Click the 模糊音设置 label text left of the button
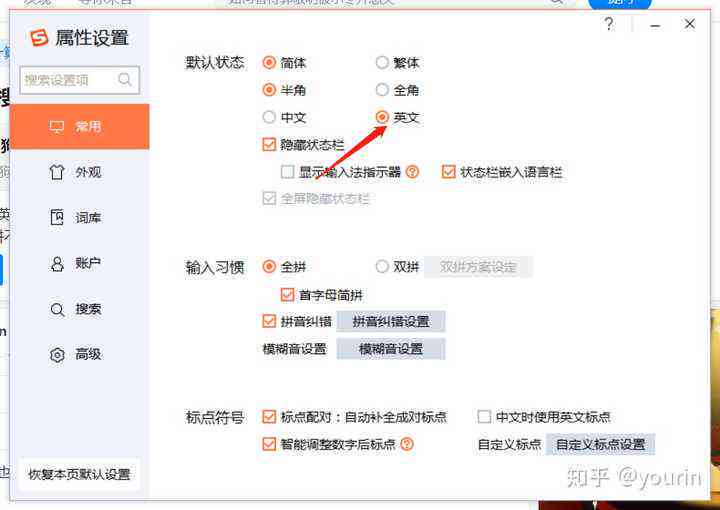Viewport: 720px width, 510px height. 294,349
